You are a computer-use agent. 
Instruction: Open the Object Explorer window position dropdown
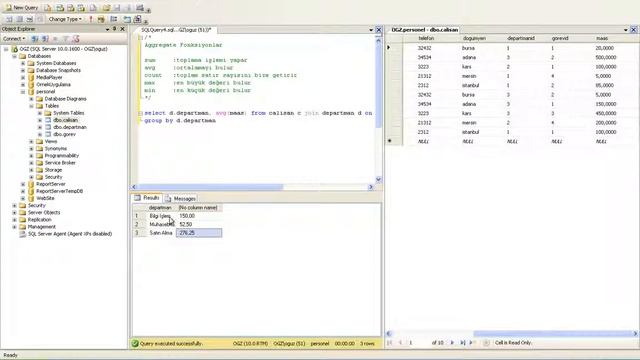107,29
